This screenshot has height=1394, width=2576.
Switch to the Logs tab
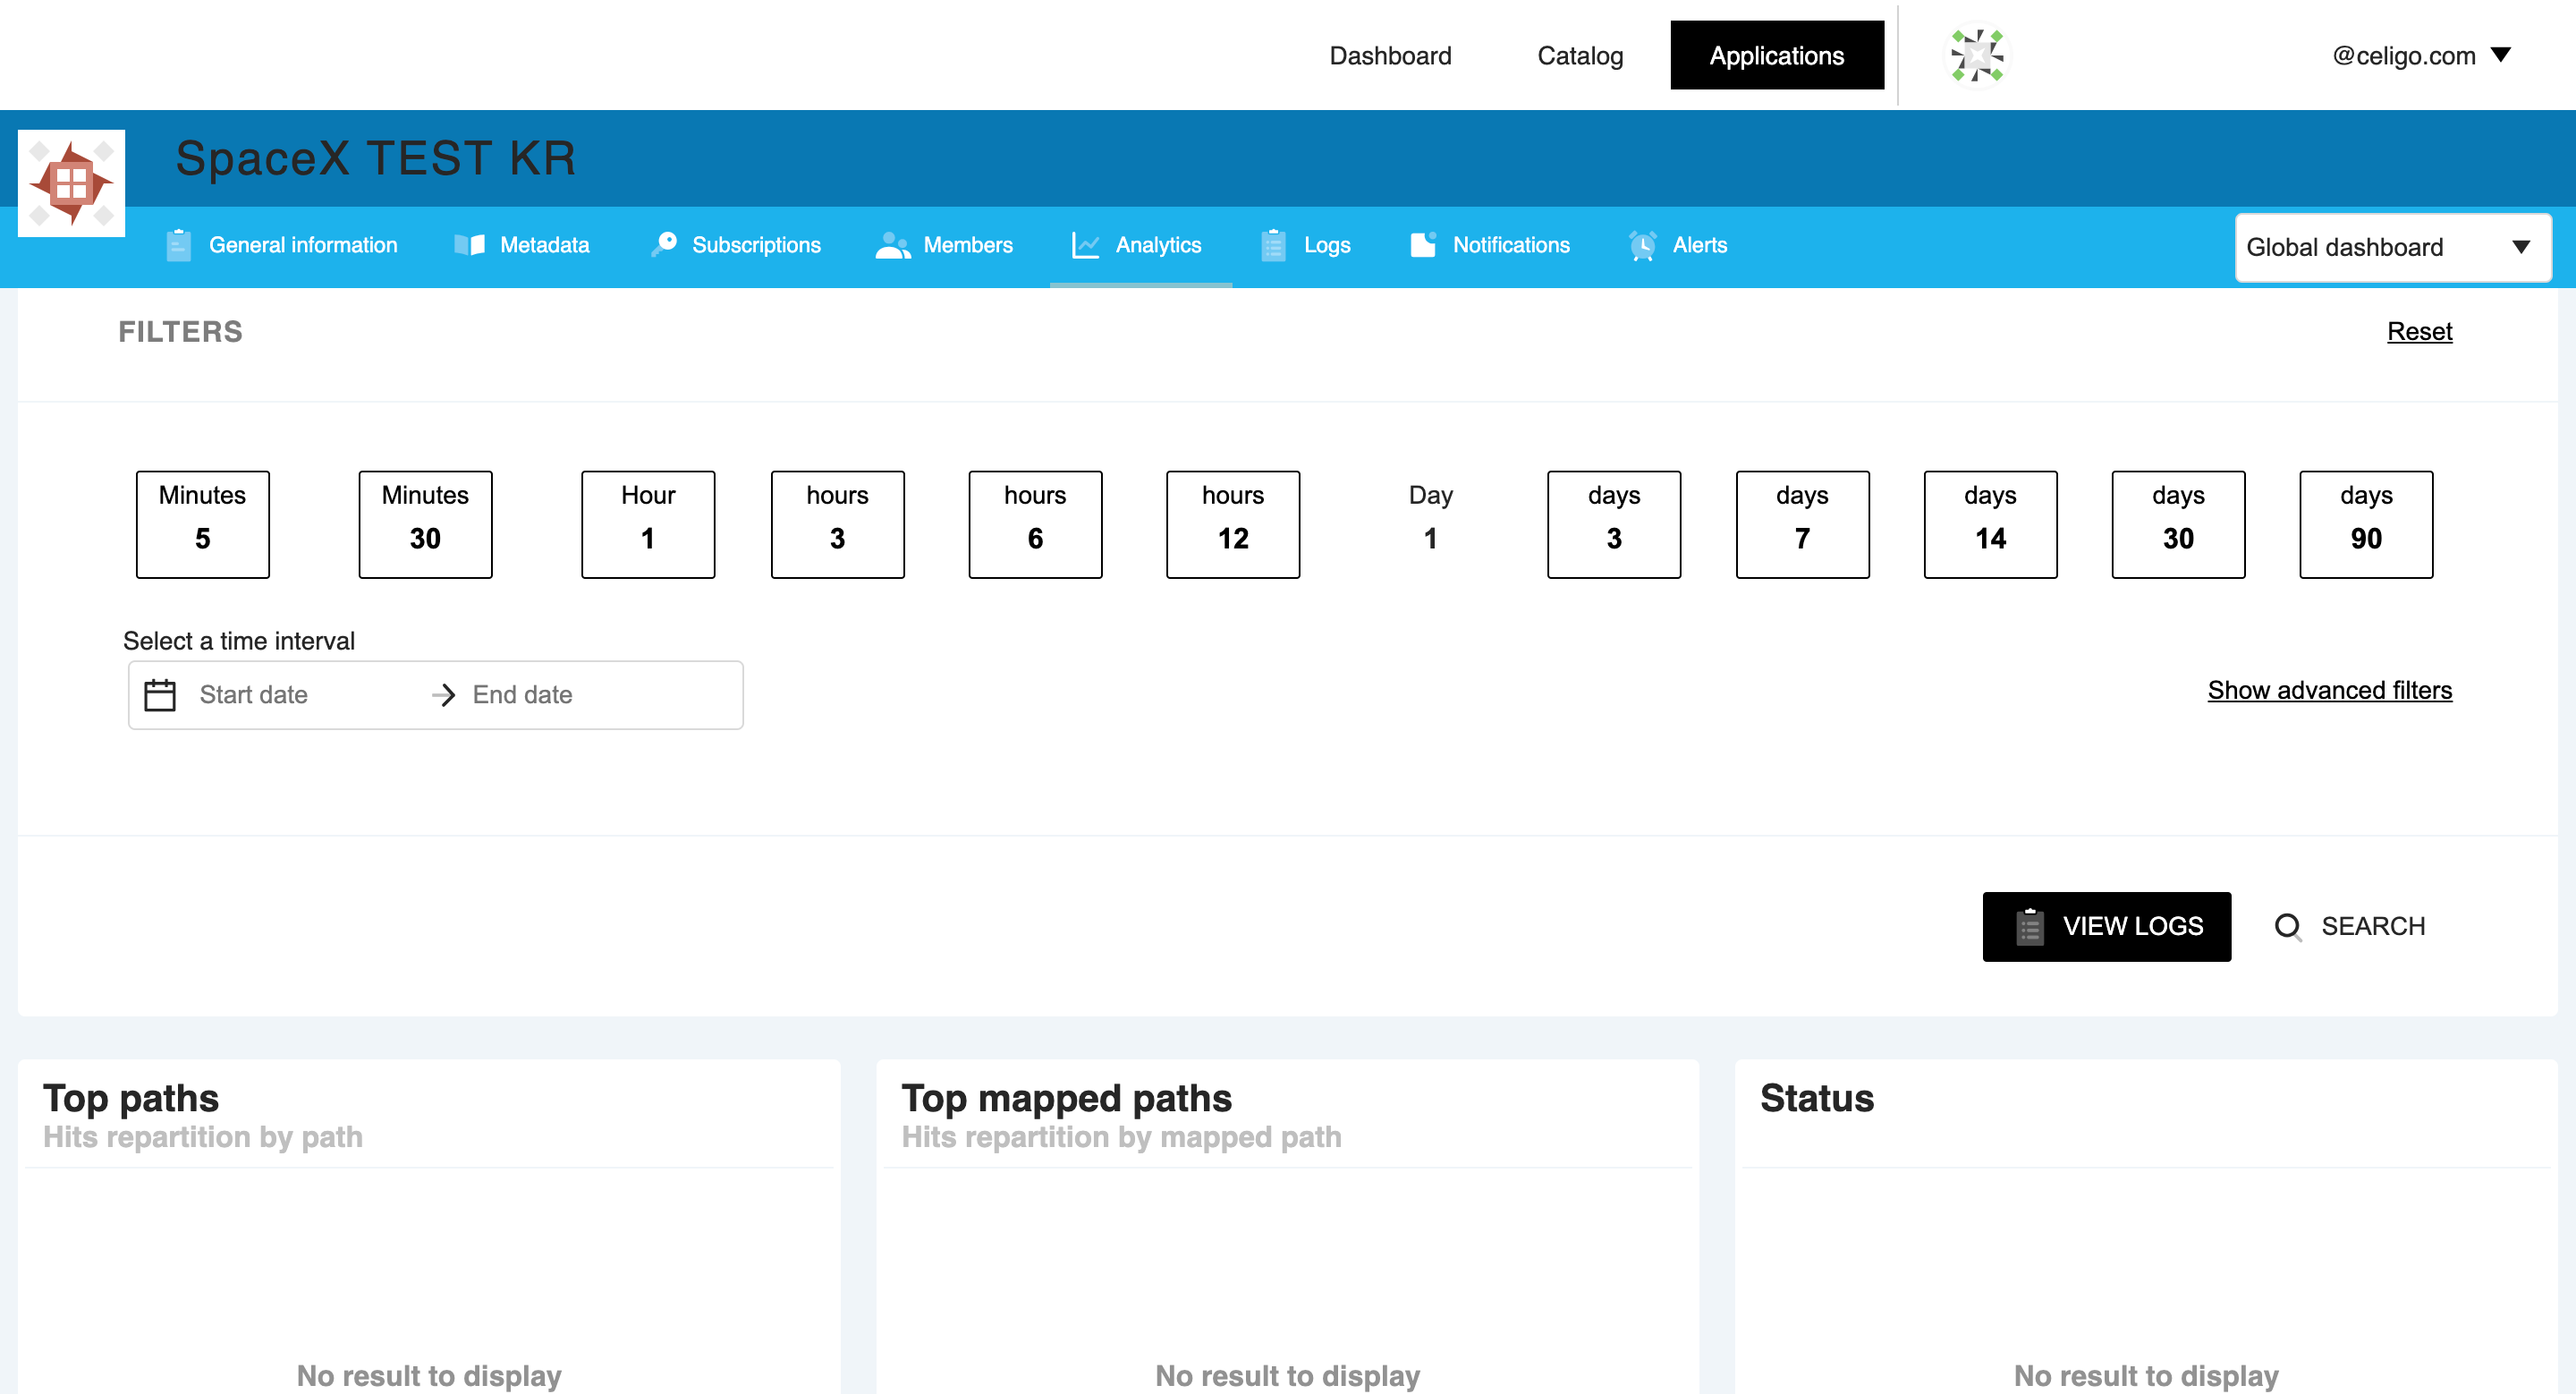pyautogui.click(x=1306, y=245)
